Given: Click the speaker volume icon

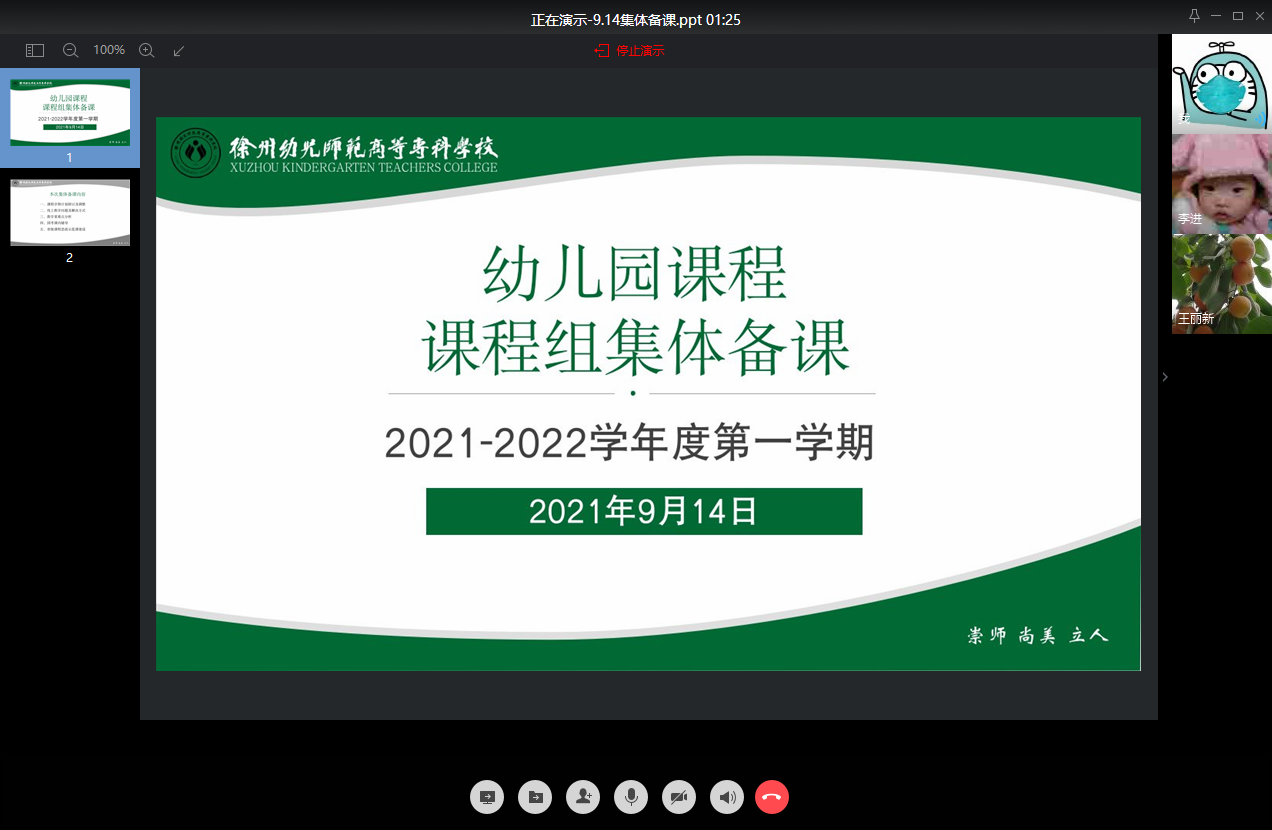Looking at the screenshot, I should click(727, 797).
